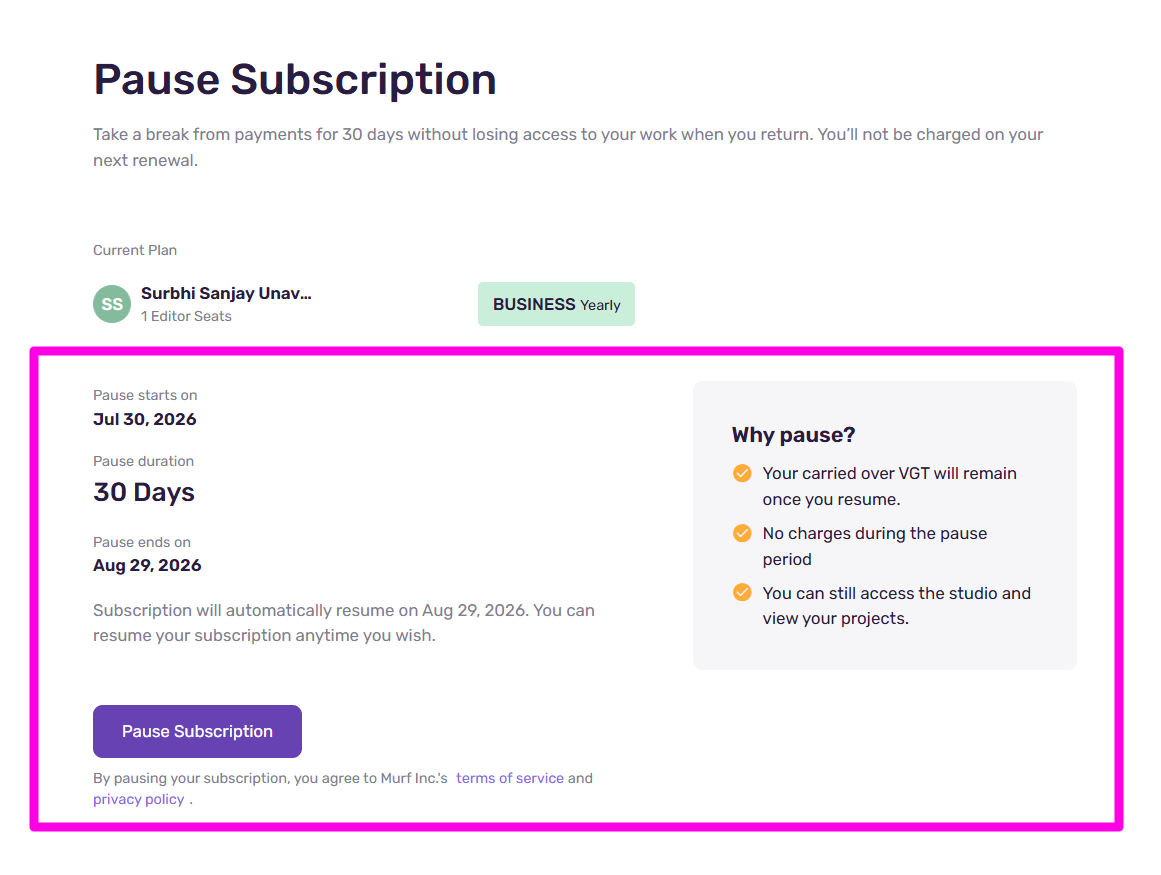Open the terms of service link
1161x875 pixels.
pos(510,778)
